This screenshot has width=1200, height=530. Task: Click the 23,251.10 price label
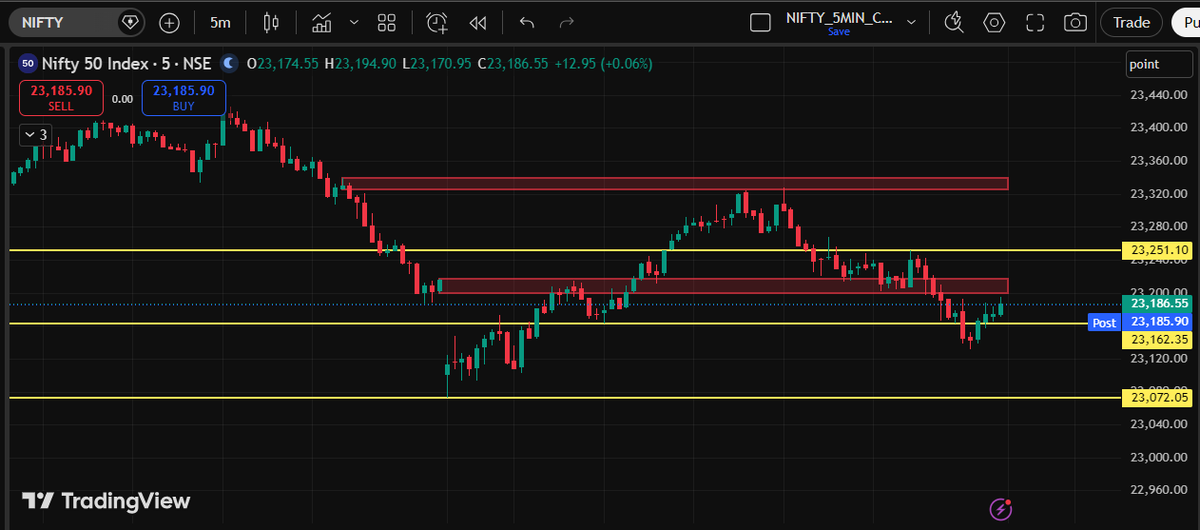tap(1159, 249)
